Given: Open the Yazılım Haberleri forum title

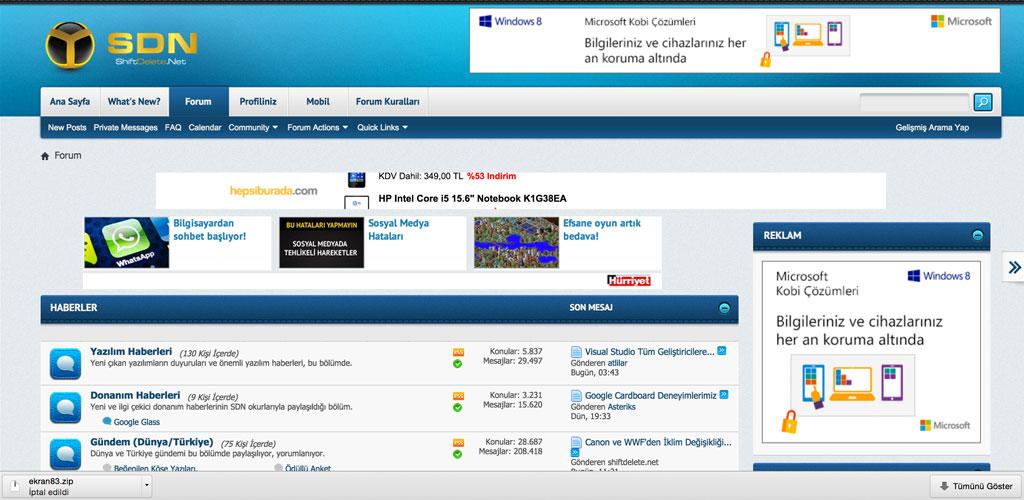Looking at the screenshot, I should (131, 351).
